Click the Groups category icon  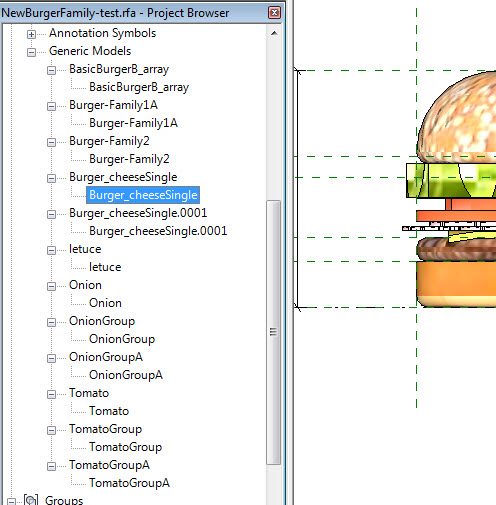pyautogui.click(x=31, y=500)
